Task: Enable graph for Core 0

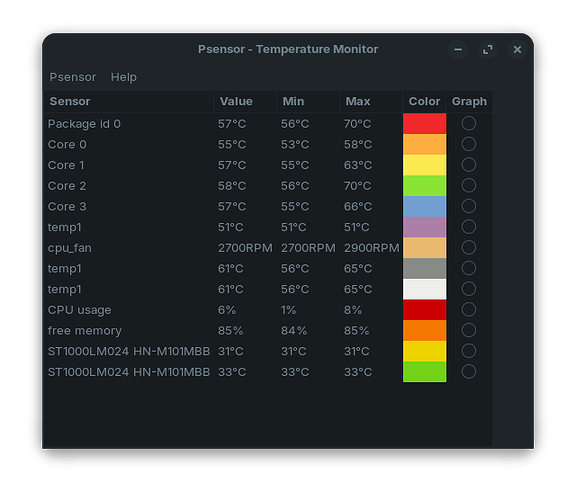Action: (469, 144)
